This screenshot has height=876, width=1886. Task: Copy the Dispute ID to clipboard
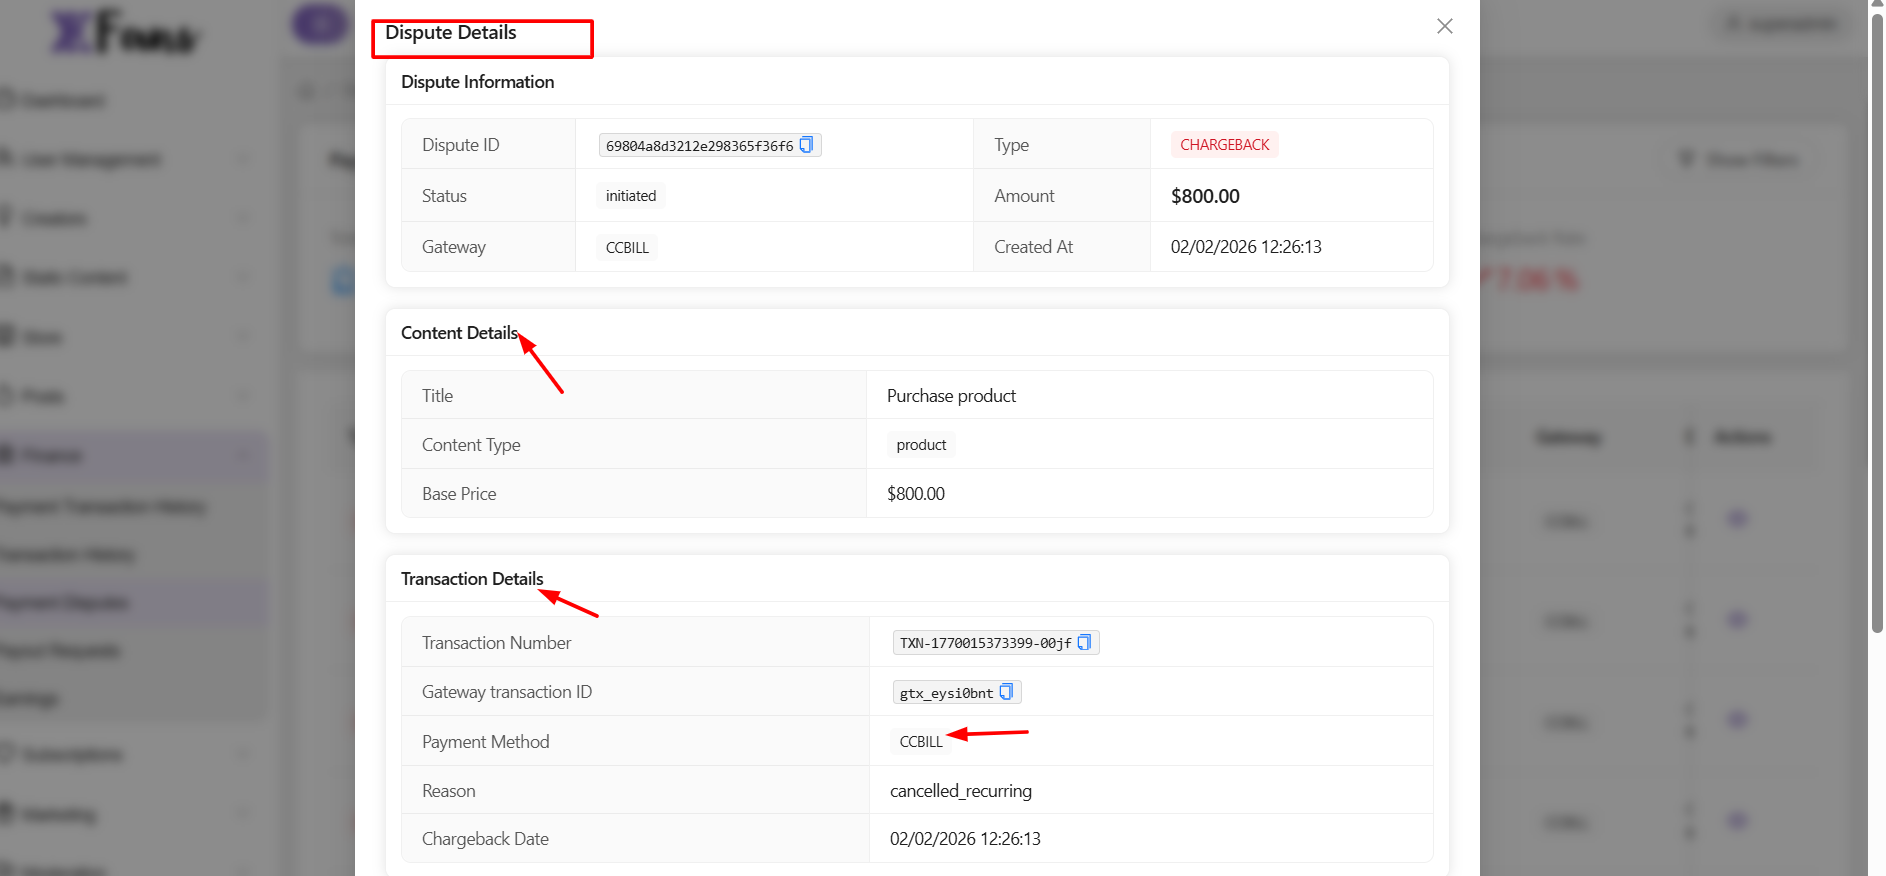click(806, 145)
